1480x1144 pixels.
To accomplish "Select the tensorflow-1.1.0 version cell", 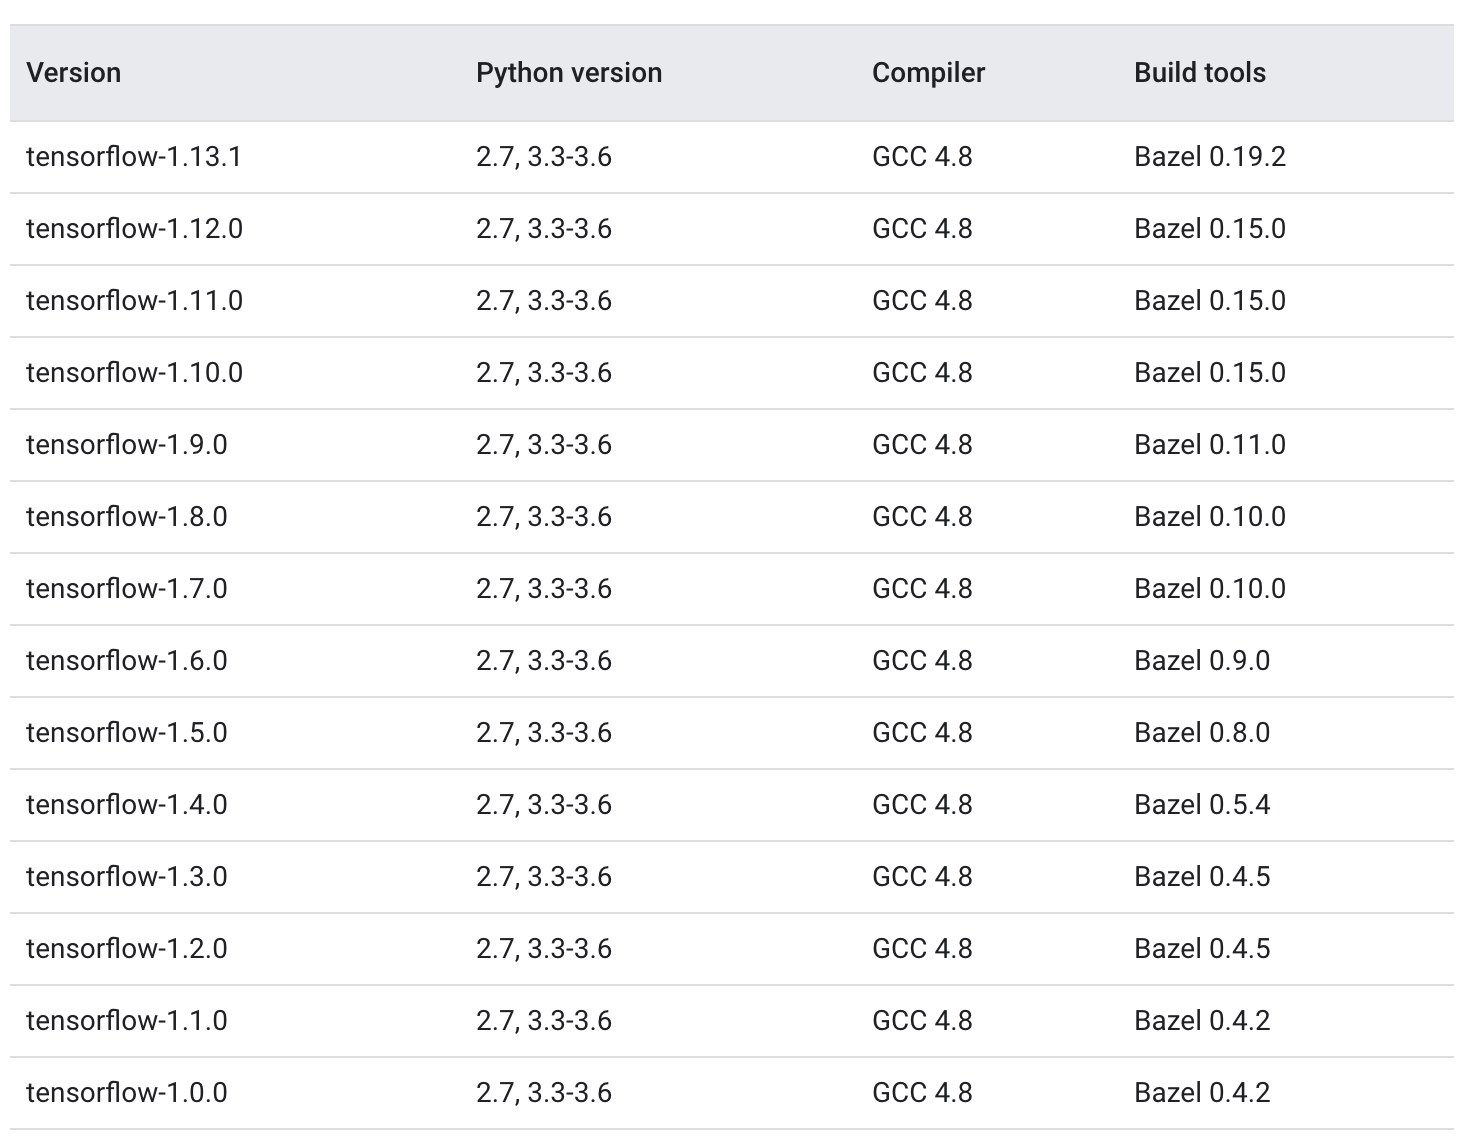I will point(127,1021).
